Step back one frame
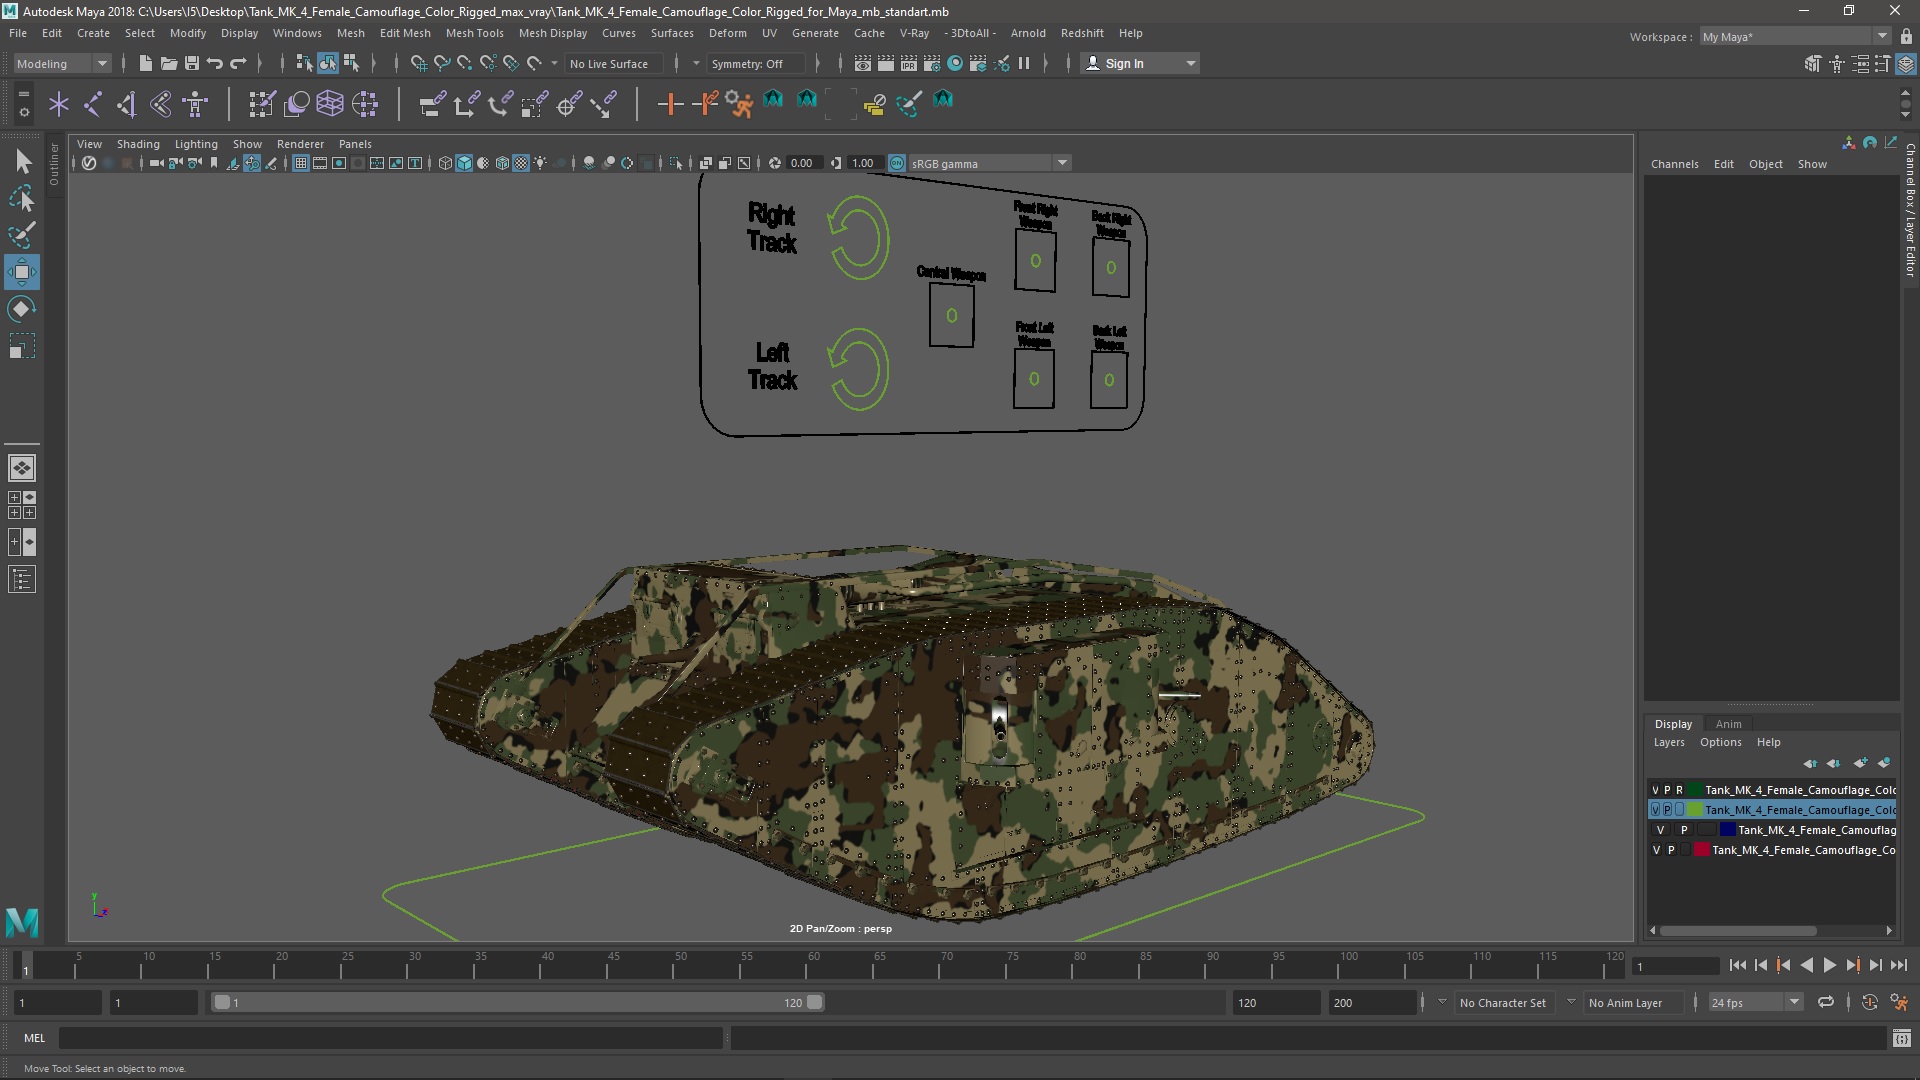 pyautogui.click(x=1760, y=965)
